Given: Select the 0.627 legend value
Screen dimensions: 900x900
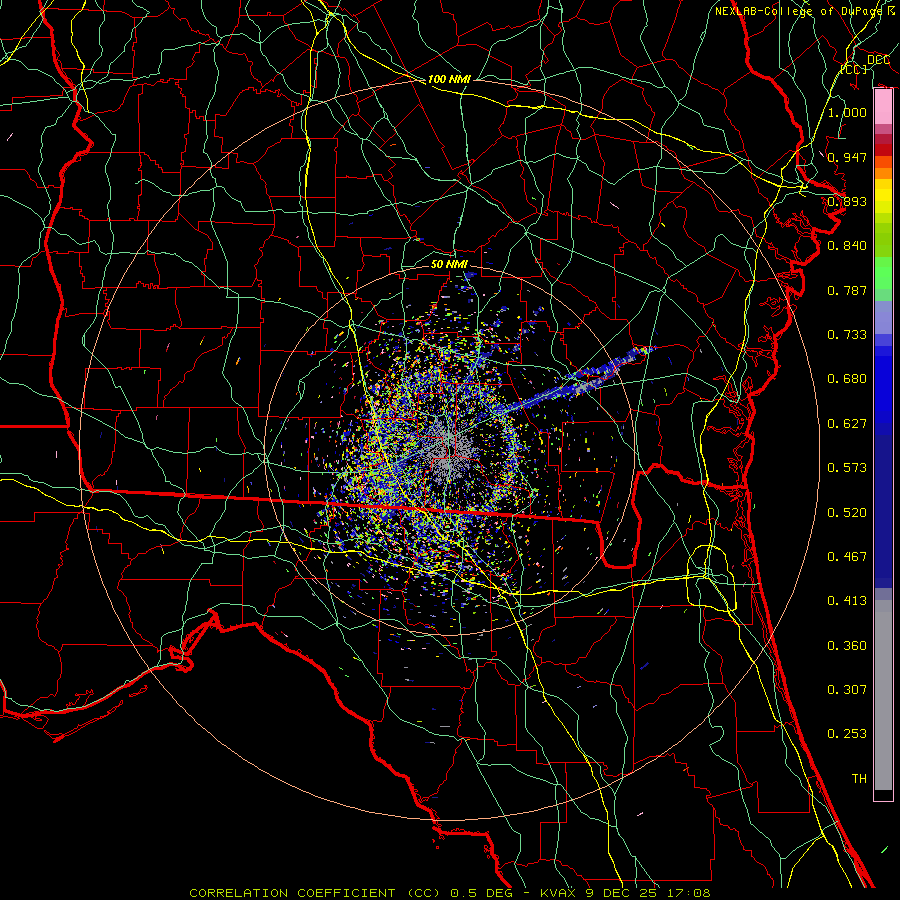Looking at the screenshot, I should (x=847, y=424).
